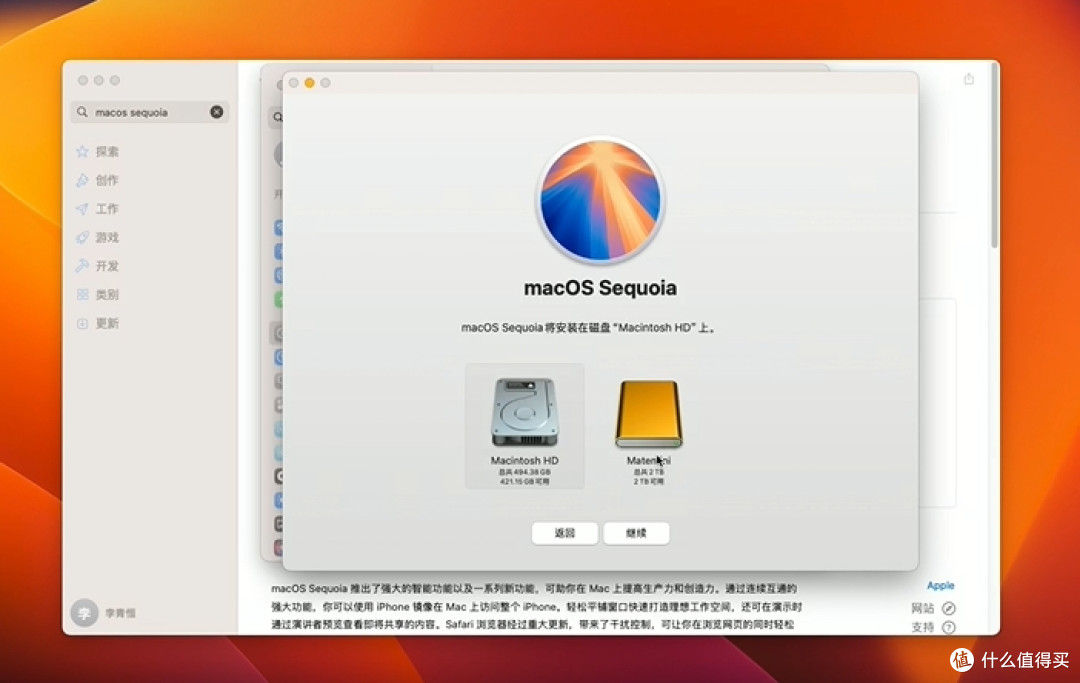Open the Apple developer link

(x=940, y=585)
